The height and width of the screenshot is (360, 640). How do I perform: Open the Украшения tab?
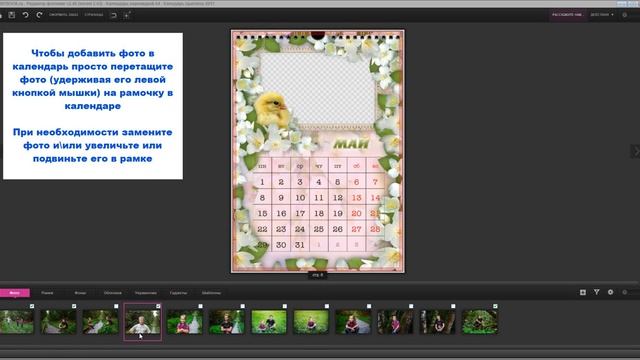point(146,293)
